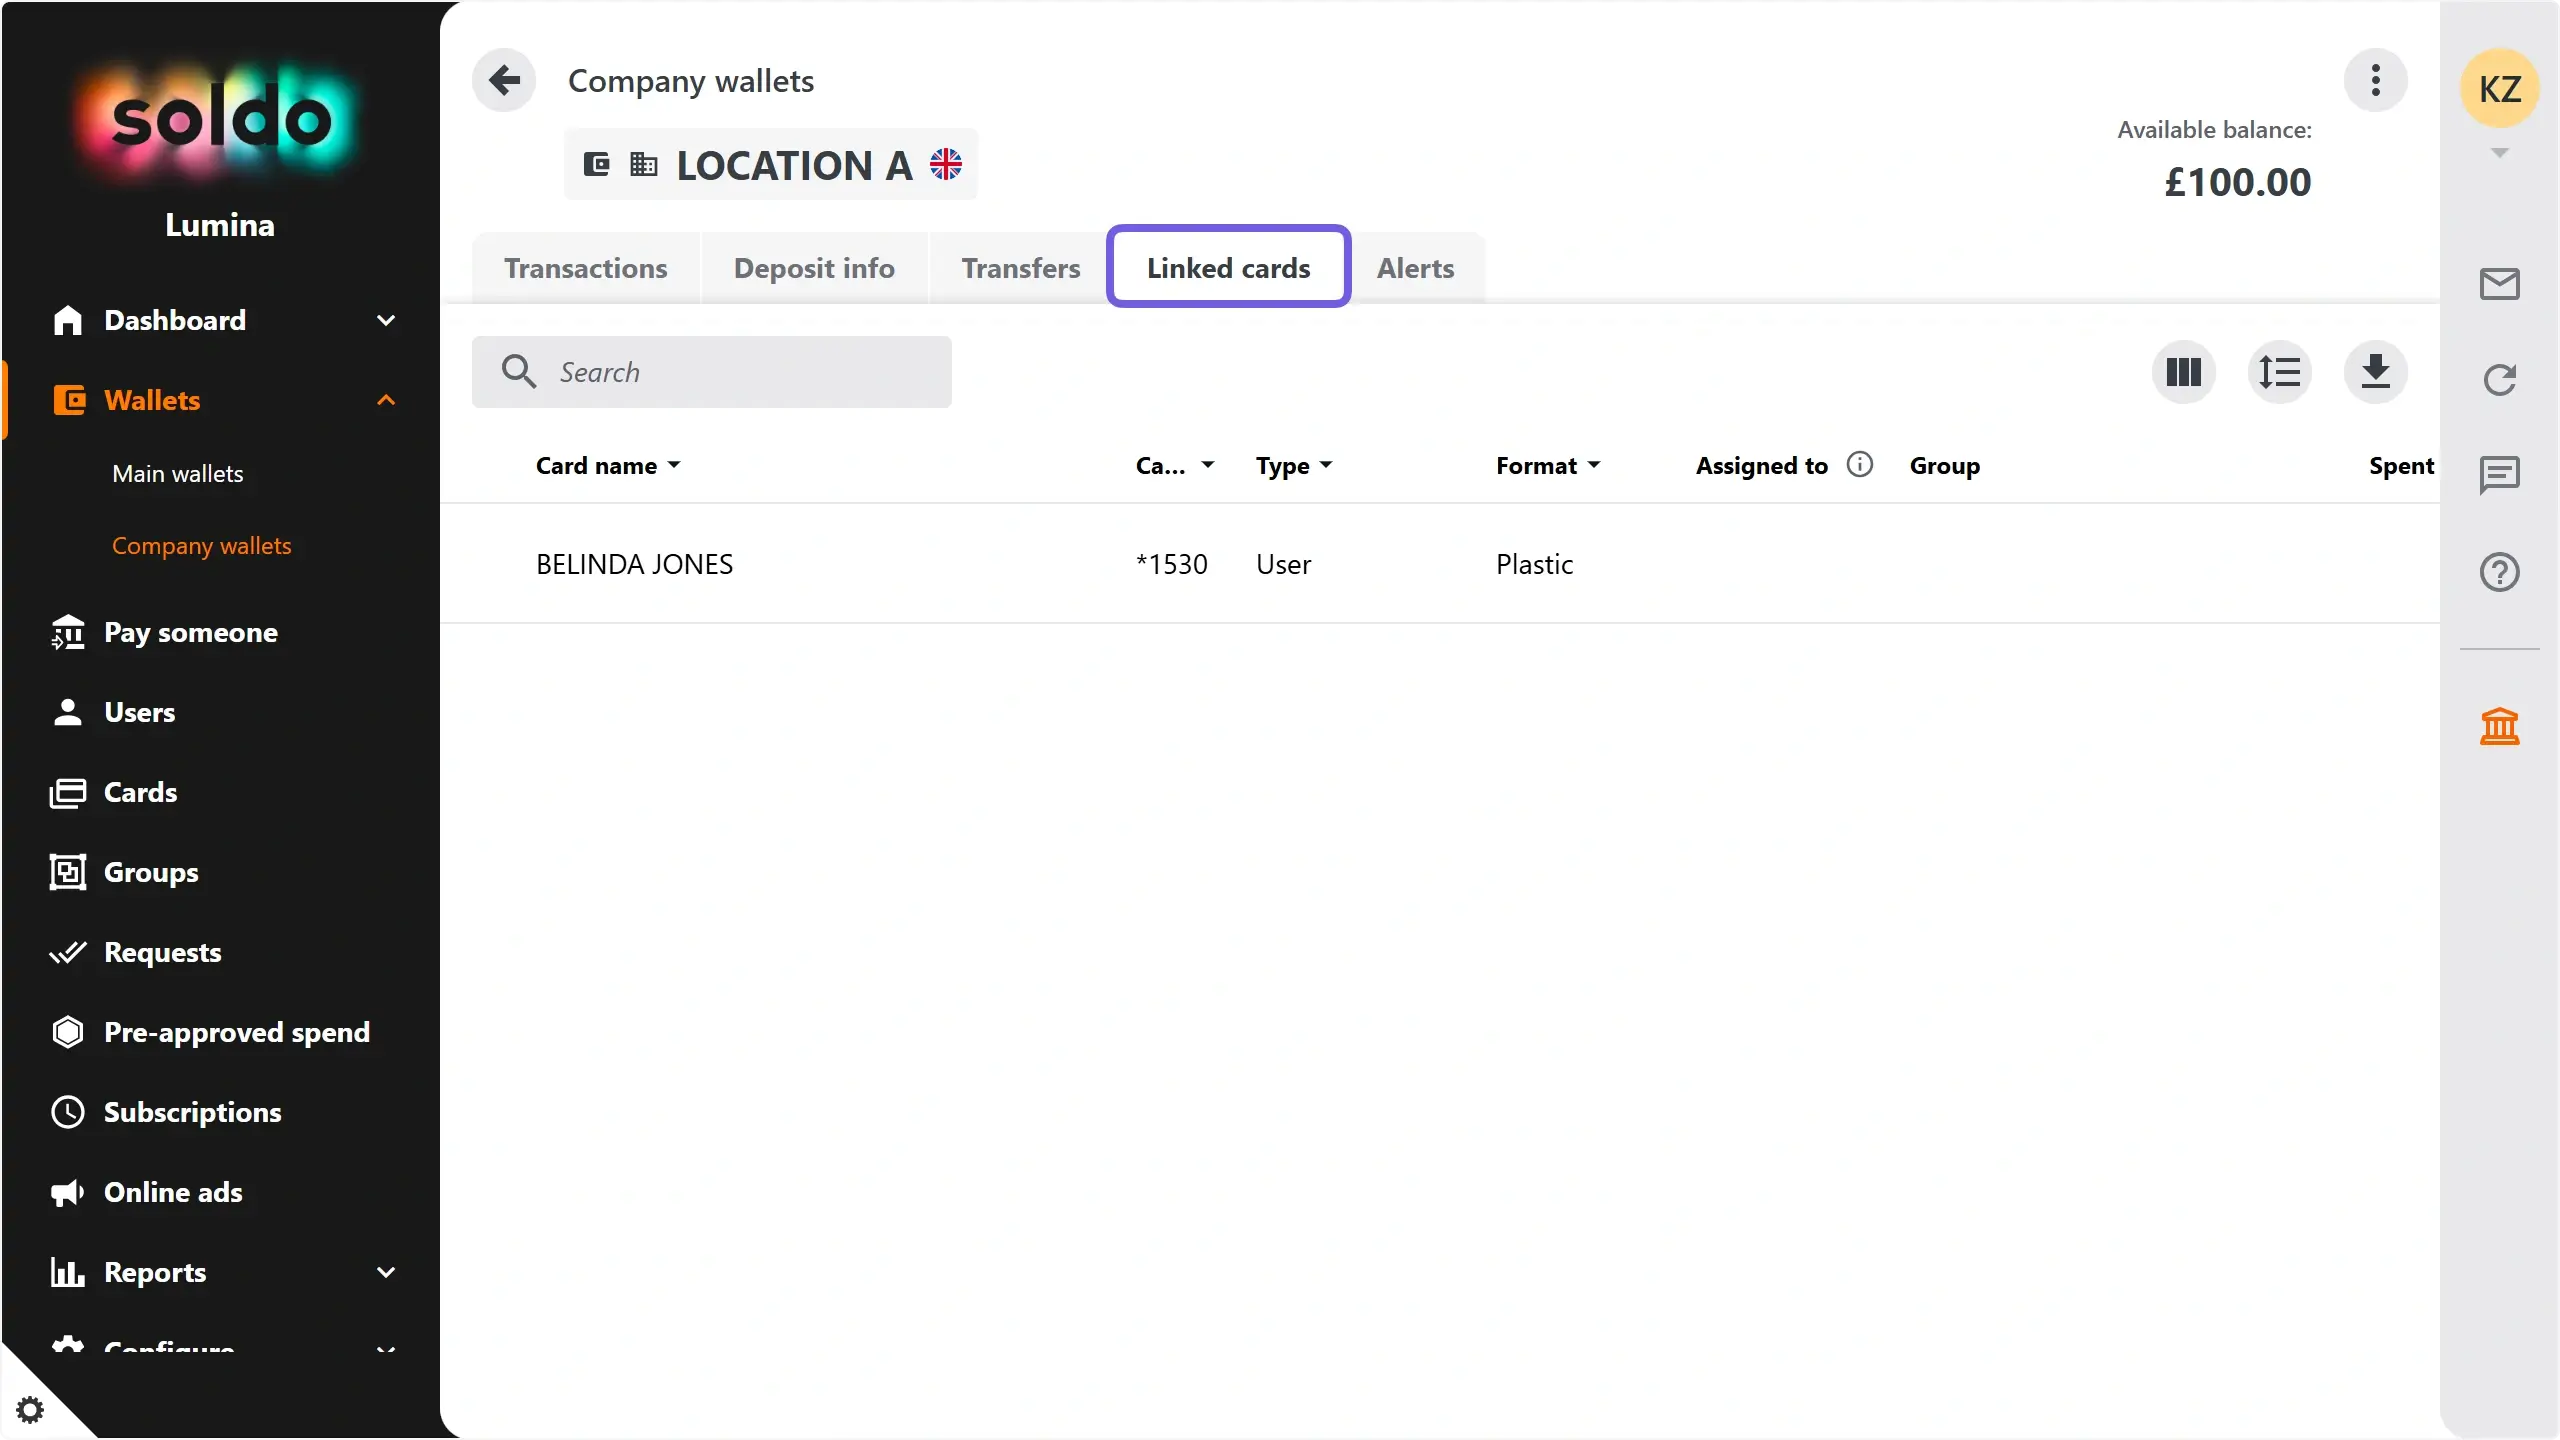Screen dimensions: 2560x1440
Task: Click the Plastic format cell
Action: [x=1534, y=564]
